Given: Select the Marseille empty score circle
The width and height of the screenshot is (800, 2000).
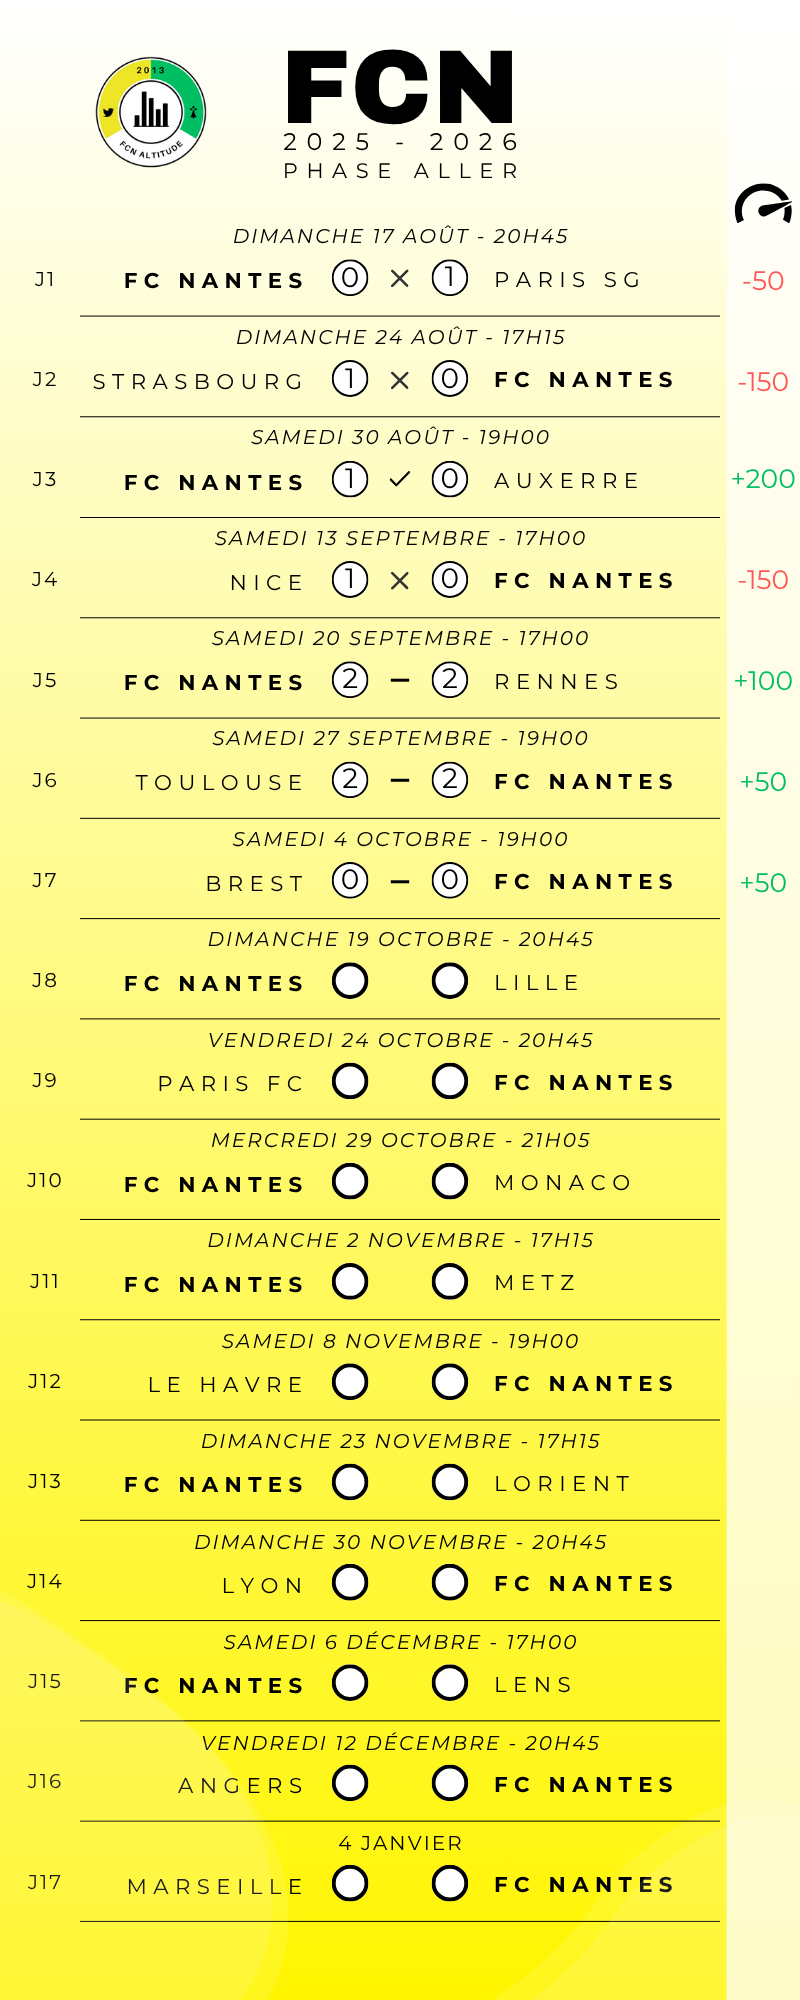Looking at the screenshot, I should [x=350, y=1883].
